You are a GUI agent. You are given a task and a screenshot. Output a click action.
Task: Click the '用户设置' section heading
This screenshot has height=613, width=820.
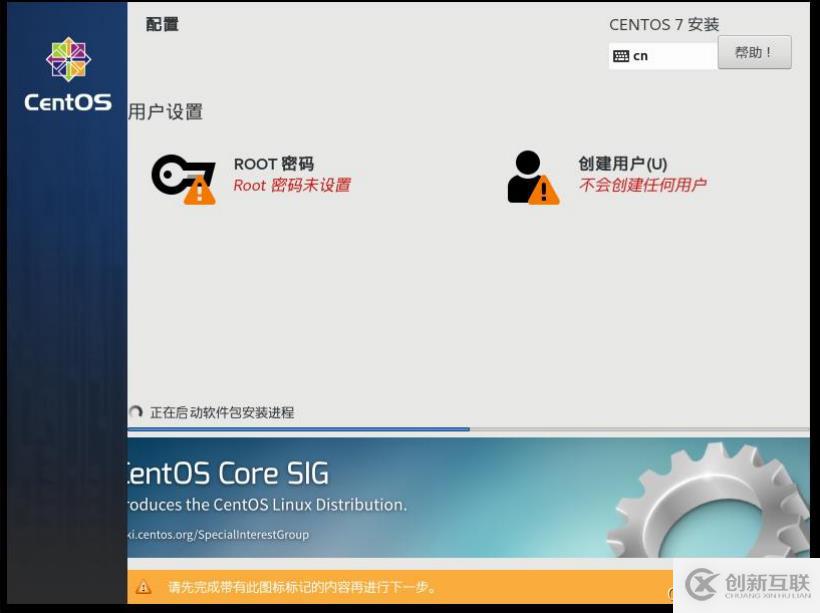(165, 111)
